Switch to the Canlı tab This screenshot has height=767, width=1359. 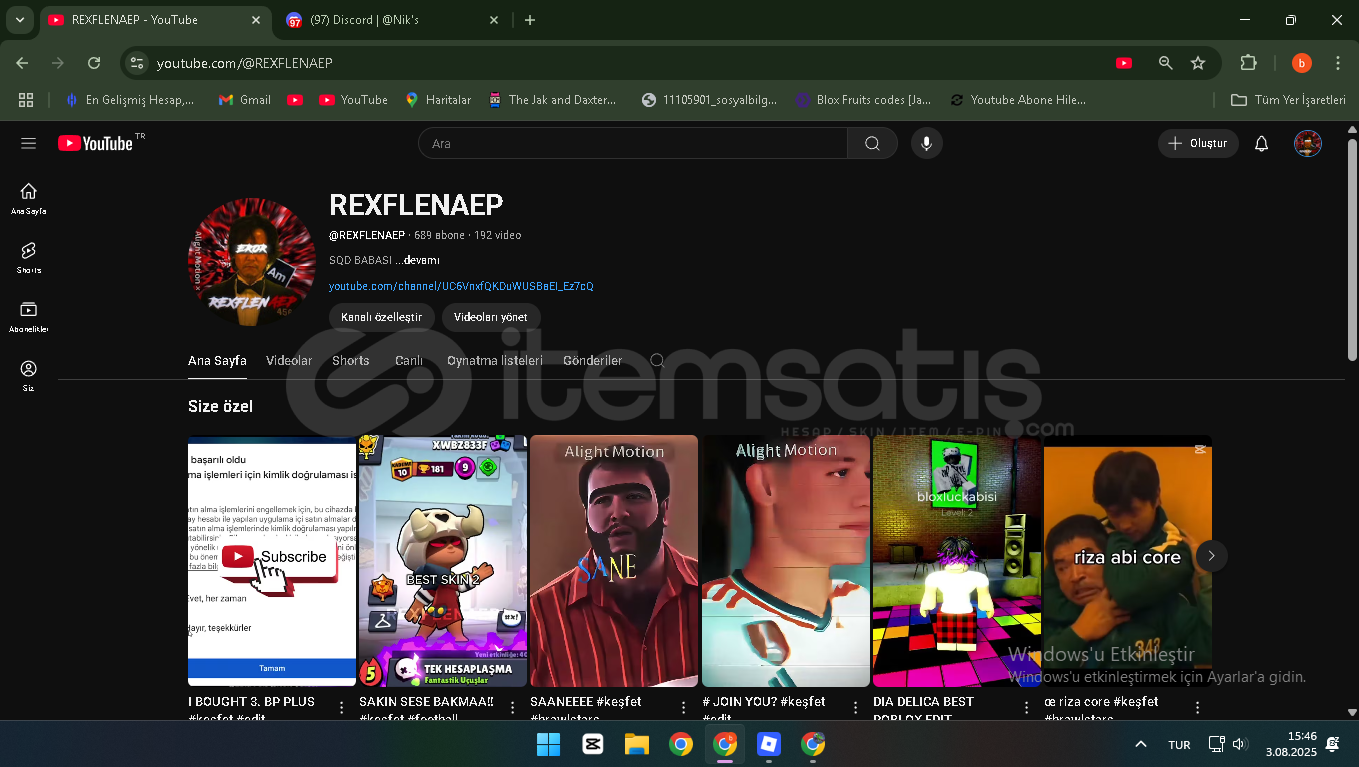[408, 360]
